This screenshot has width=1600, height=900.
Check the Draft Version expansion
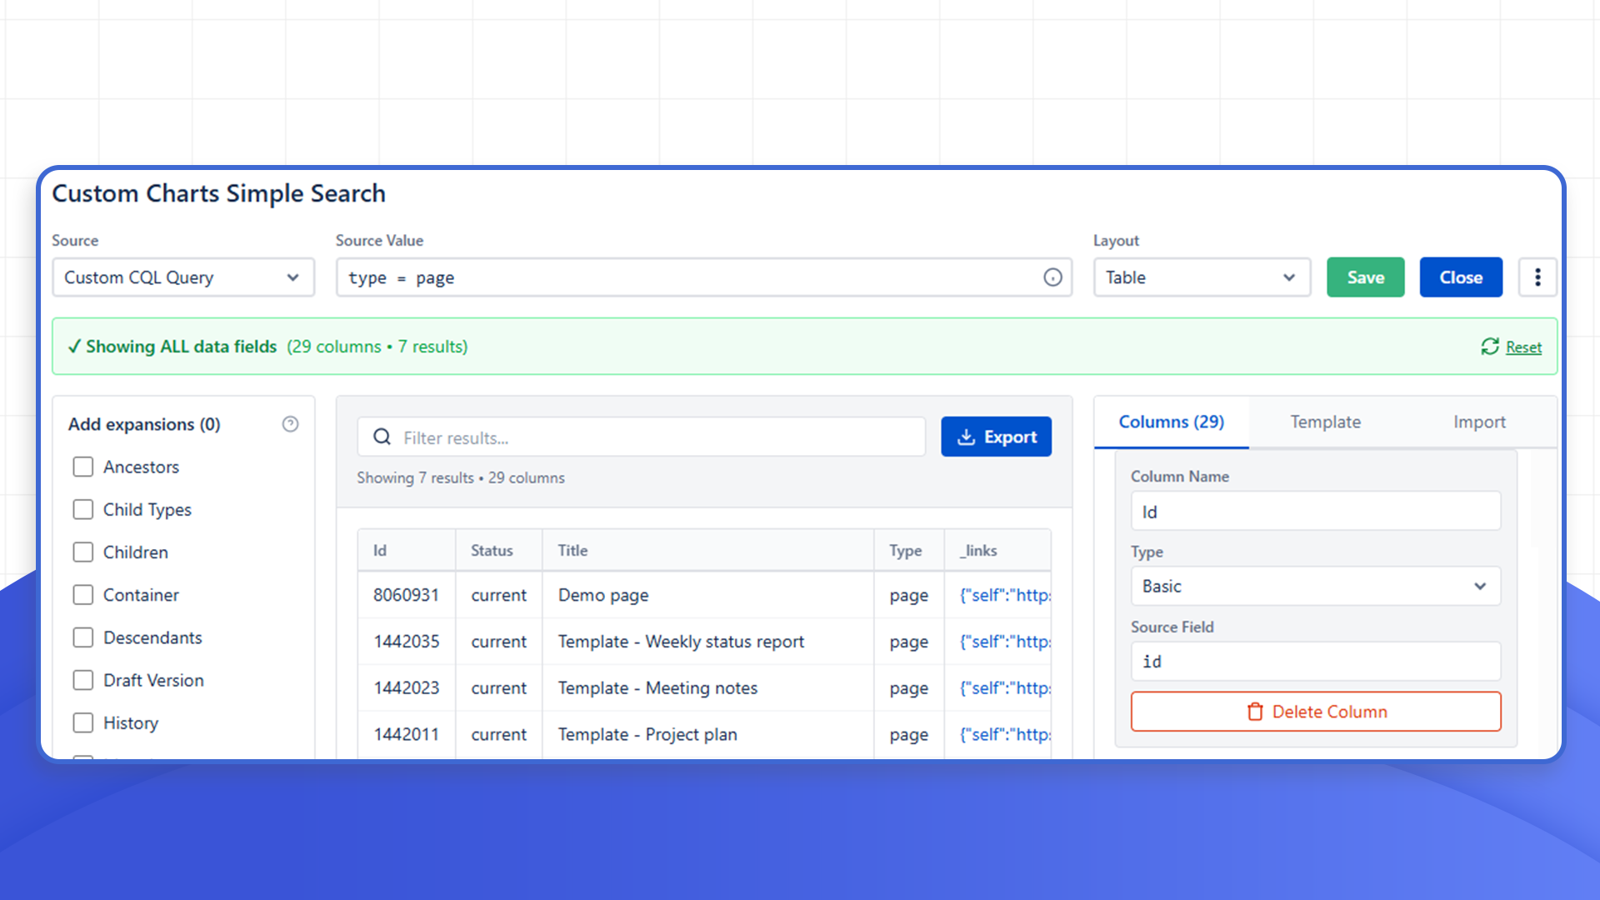(x=83, y=680)
